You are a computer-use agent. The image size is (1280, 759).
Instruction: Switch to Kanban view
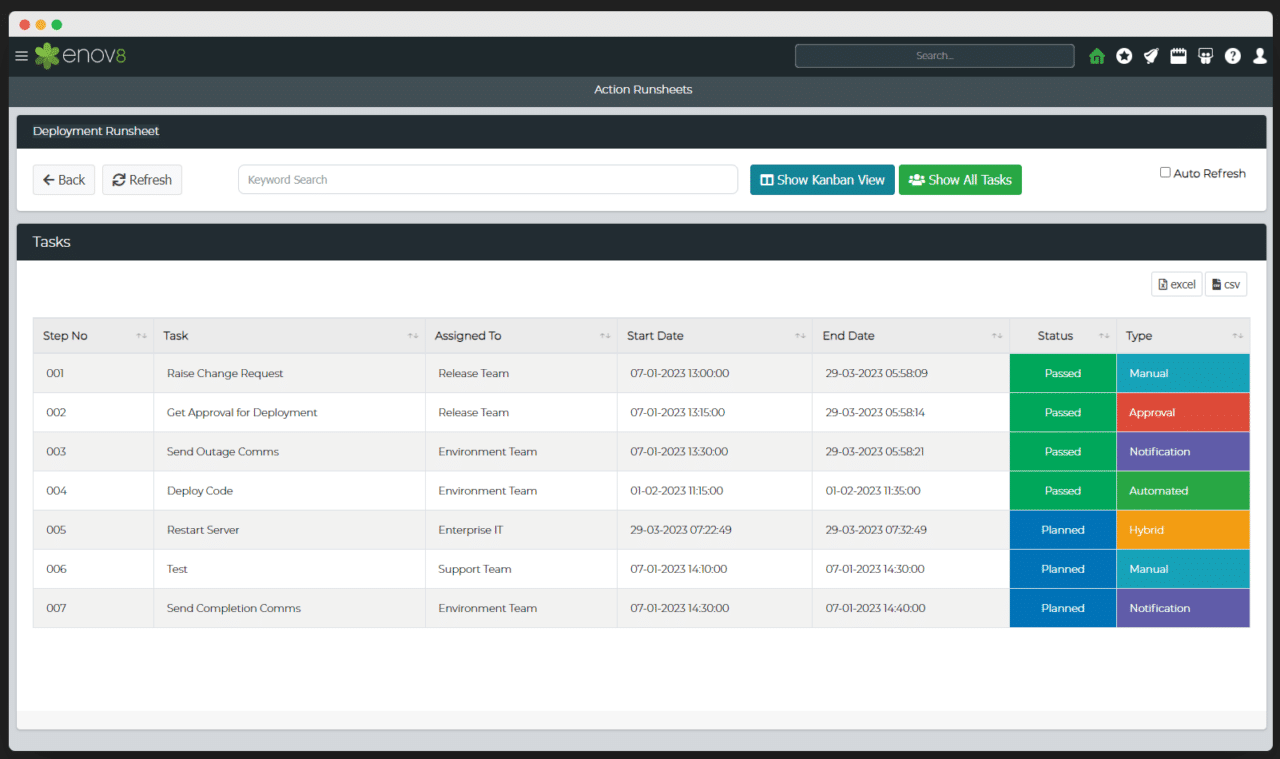coord(822,180)
